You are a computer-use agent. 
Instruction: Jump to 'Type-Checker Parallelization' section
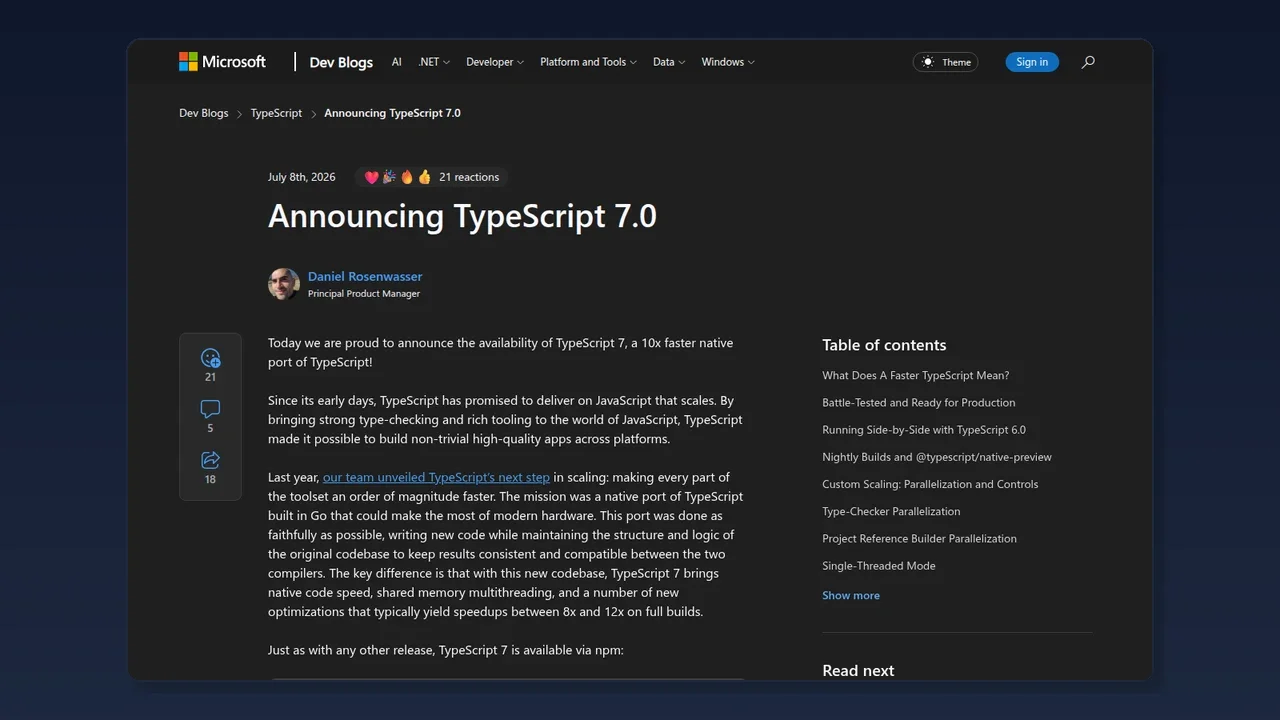[891, 511]
